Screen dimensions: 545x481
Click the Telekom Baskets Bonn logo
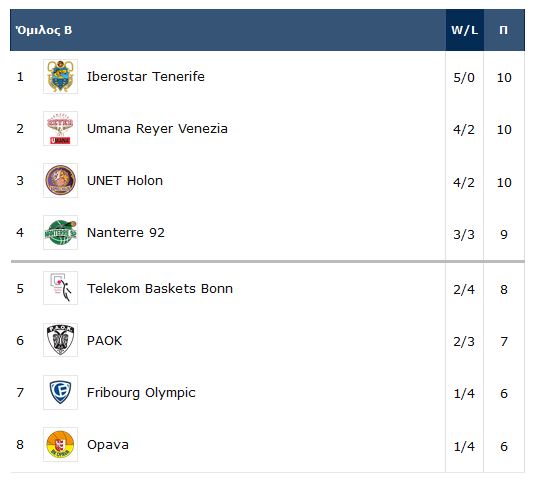coord(60,288)
